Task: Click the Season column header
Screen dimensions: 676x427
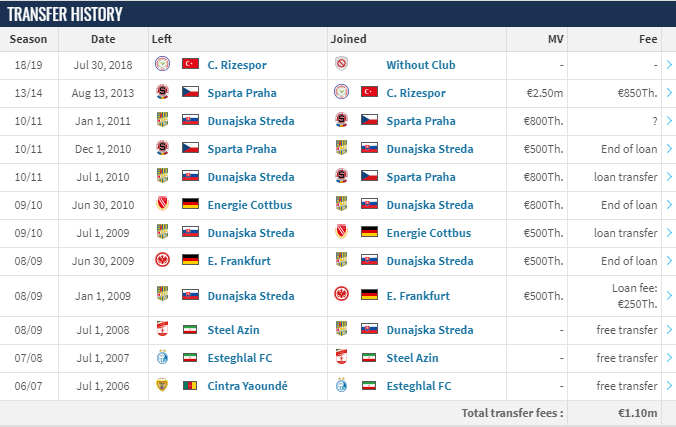Action: pos(28,39)
